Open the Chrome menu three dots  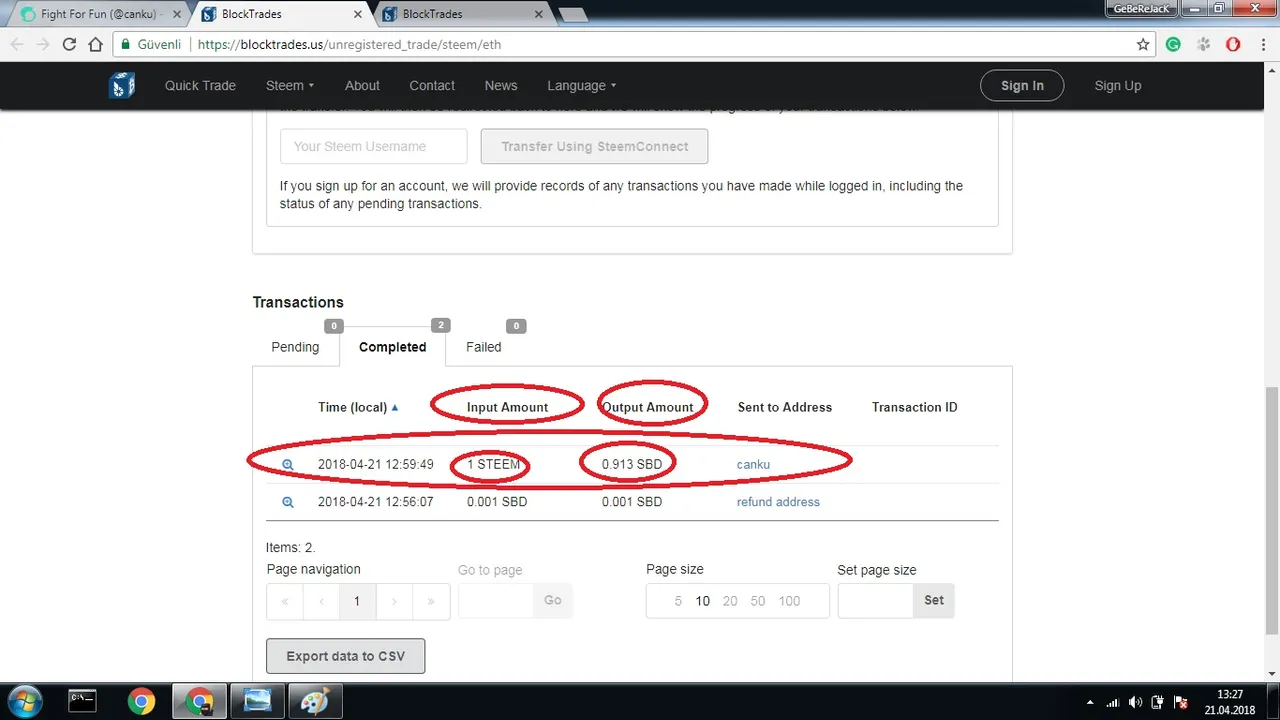(1262, 45)
